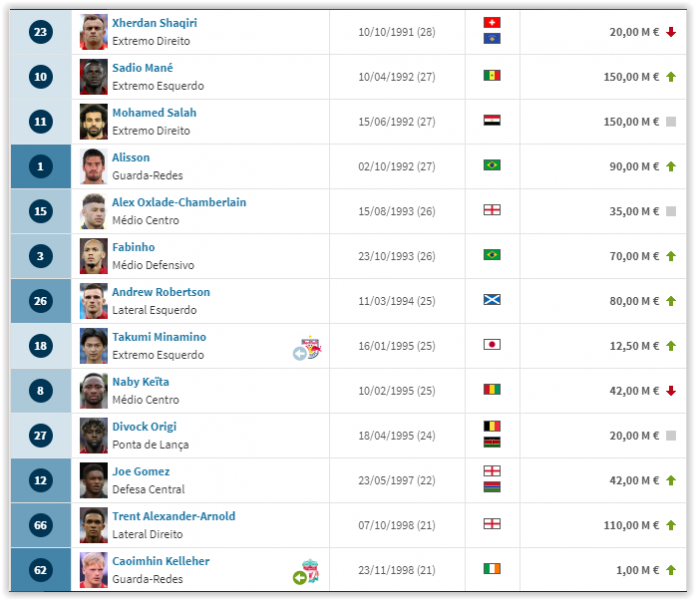Click the Liverpool crest beside Kelleher
This screenshot has height=600, width=695.
pos(311,571)
